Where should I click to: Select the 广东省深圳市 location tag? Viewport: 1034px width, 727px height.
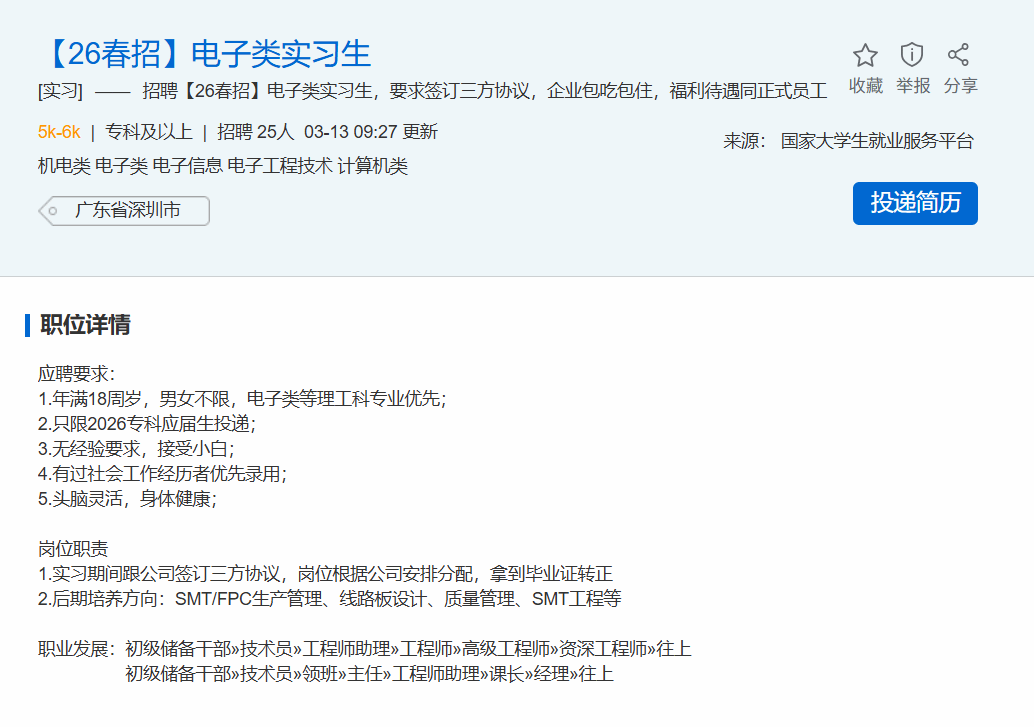127,211
